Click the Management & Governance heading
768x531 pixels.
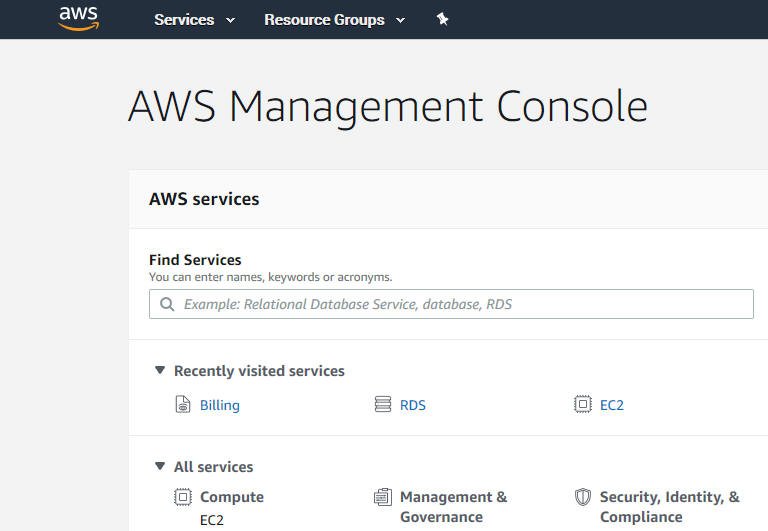[x=454, y=507]
